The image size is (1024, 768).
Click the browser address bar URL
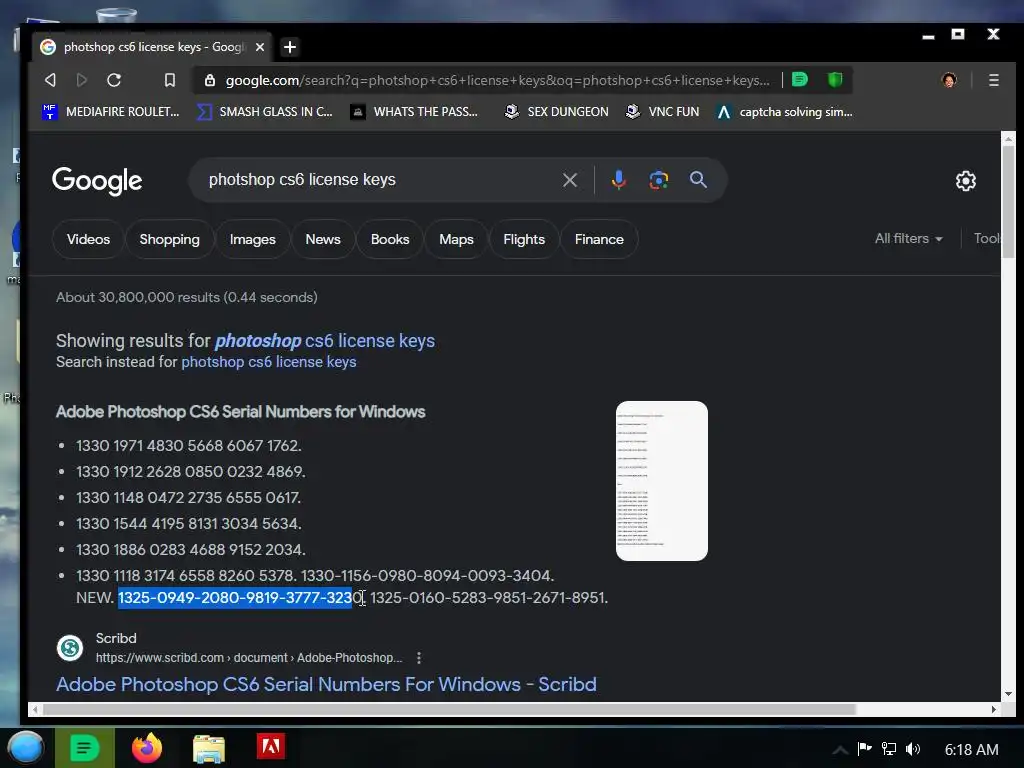coord(496,80)
